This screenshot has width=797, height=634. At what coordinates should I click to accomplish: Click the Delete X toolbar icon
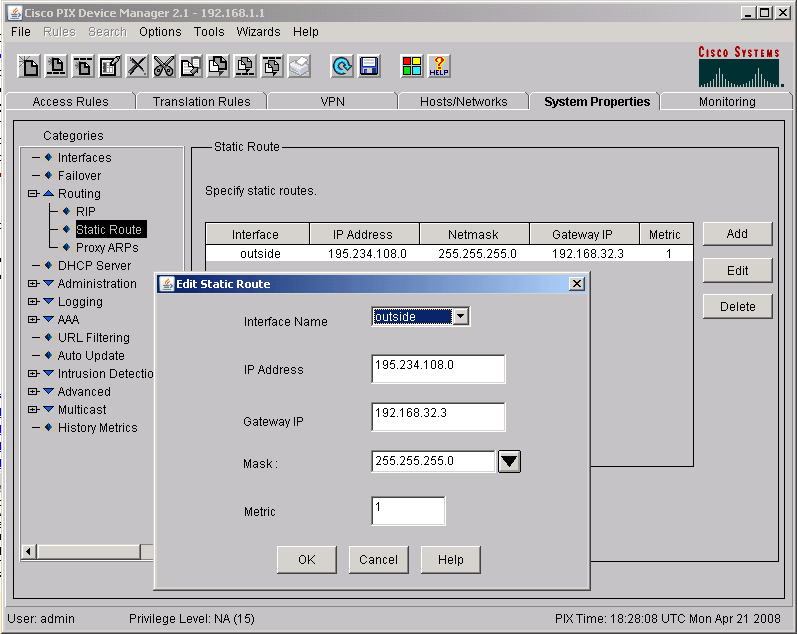(137, 66)
